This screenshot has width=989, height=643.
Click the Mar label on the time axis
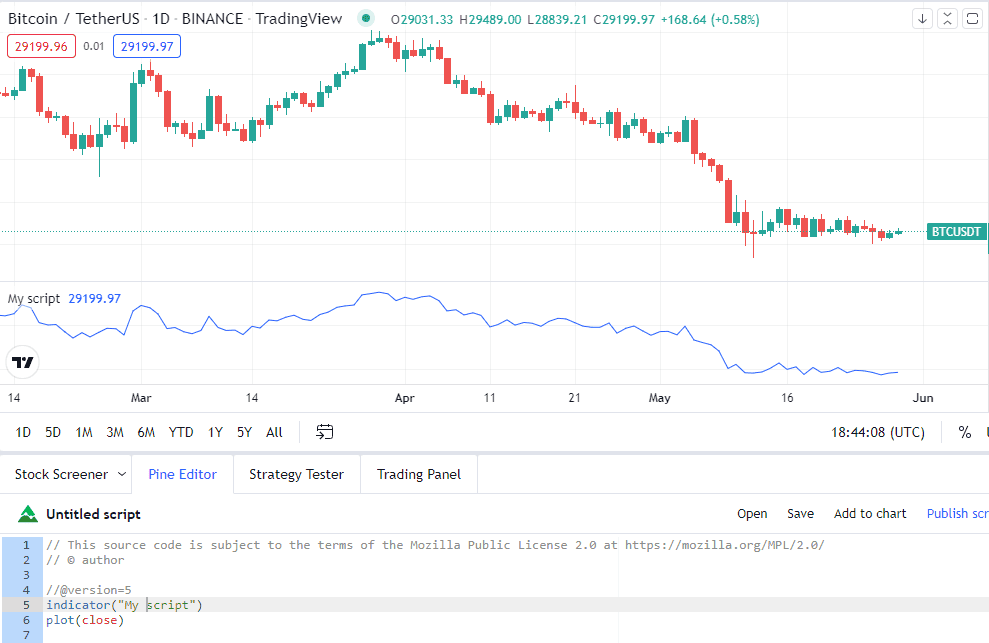point(141,398)
